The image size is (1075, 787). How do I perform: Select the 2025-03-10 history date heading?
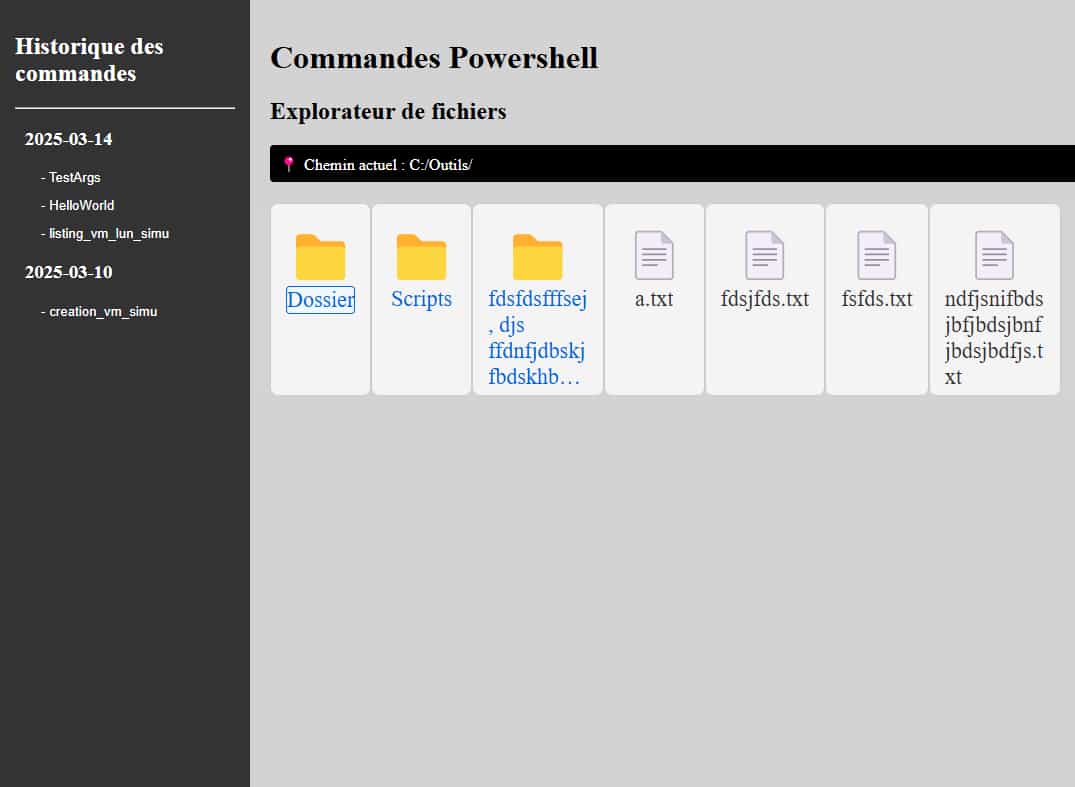(69, 272)
